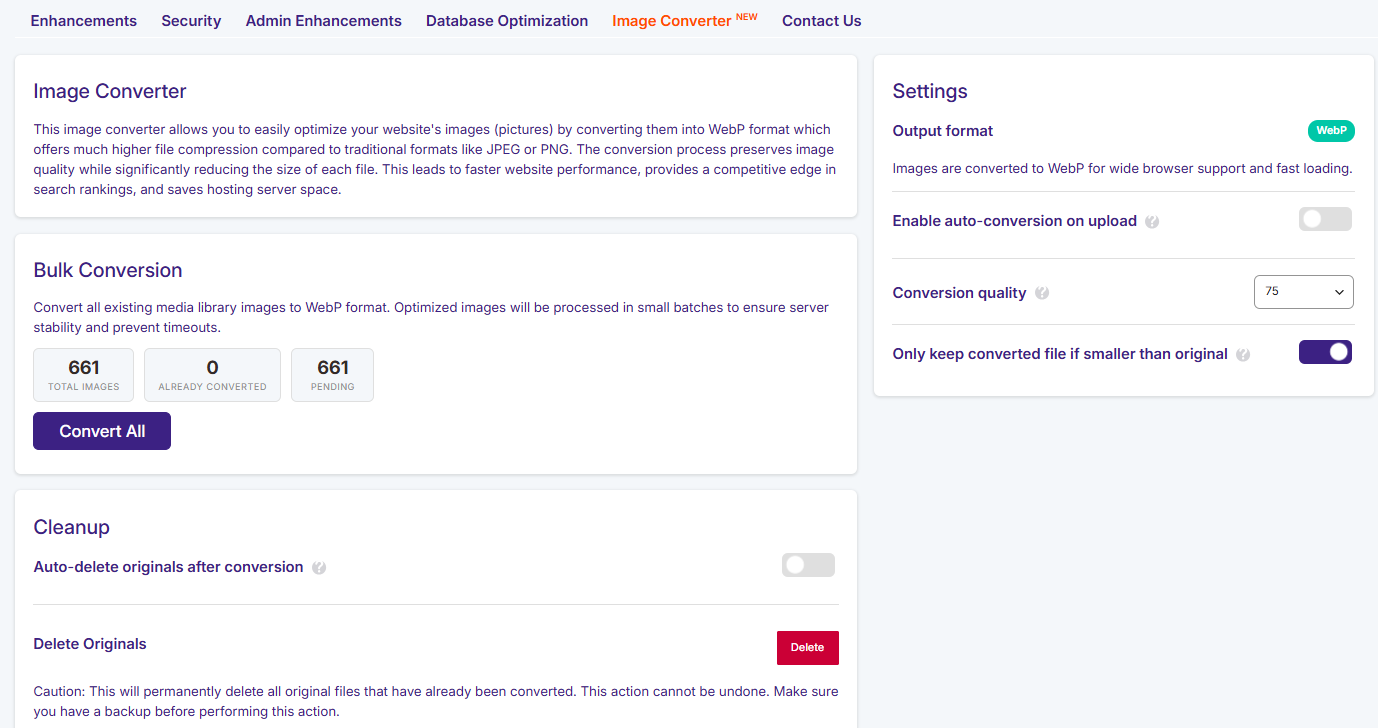Go to Admin Enhancements tab
Image resolution: width=1378 pixels, height=728 pixels.
[324, 20]
